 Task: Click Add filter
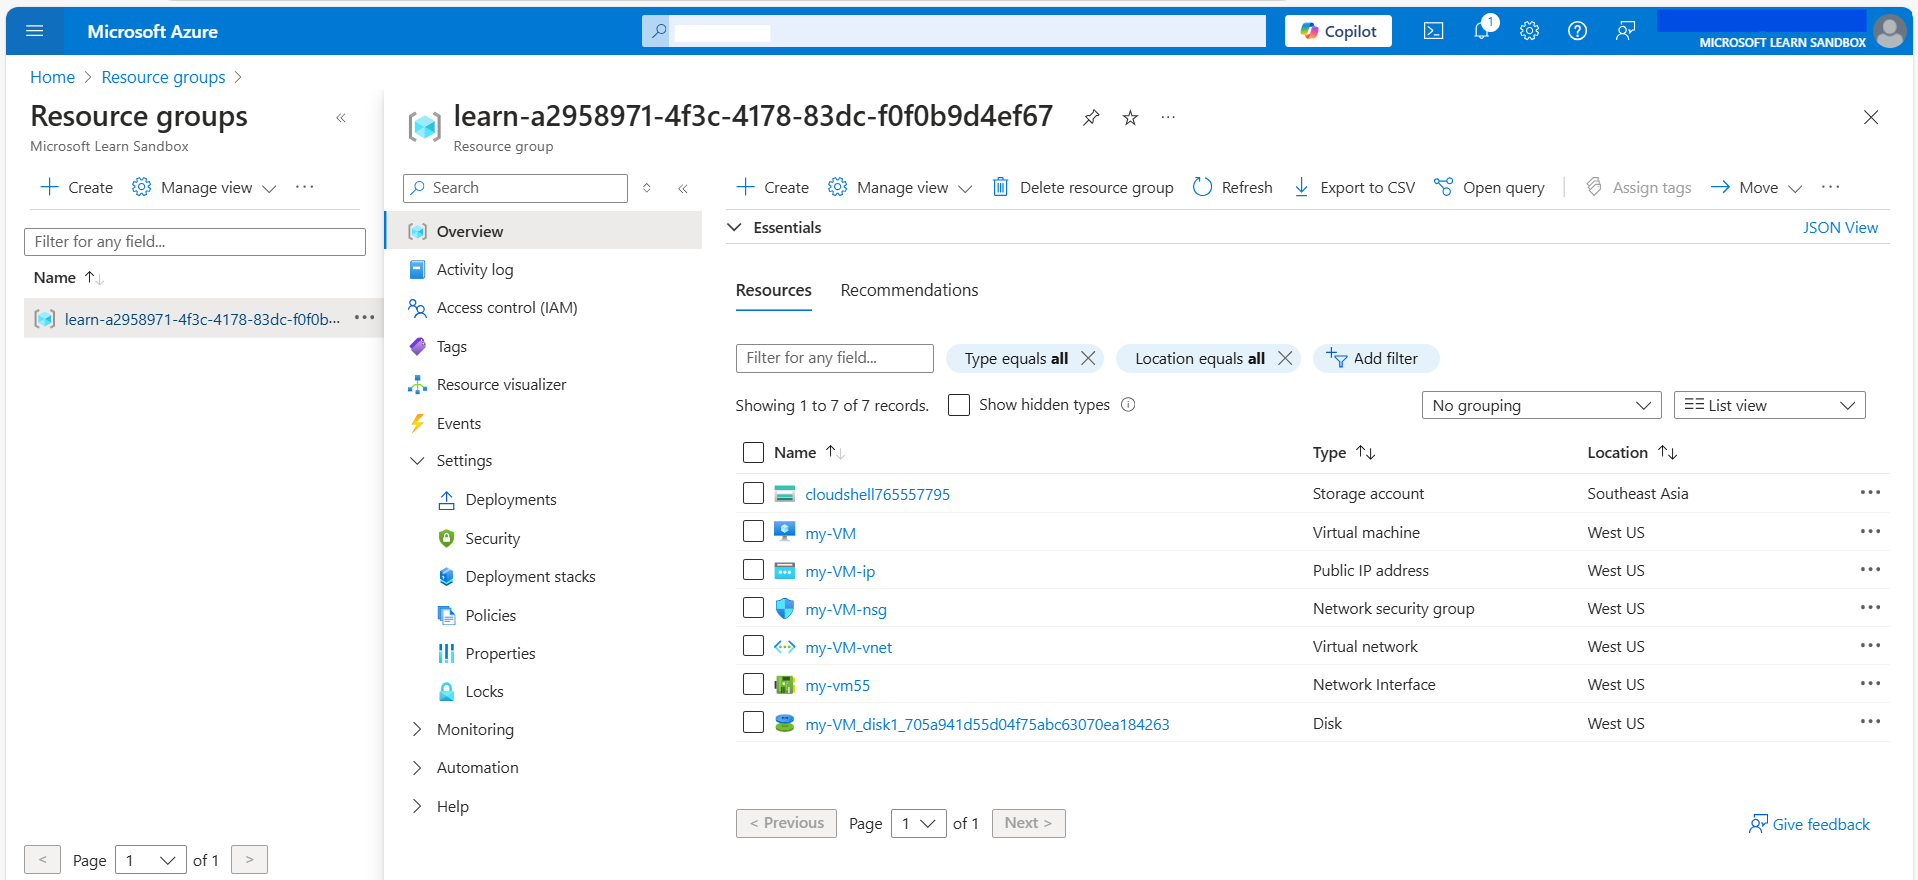tap(1375, 358)
